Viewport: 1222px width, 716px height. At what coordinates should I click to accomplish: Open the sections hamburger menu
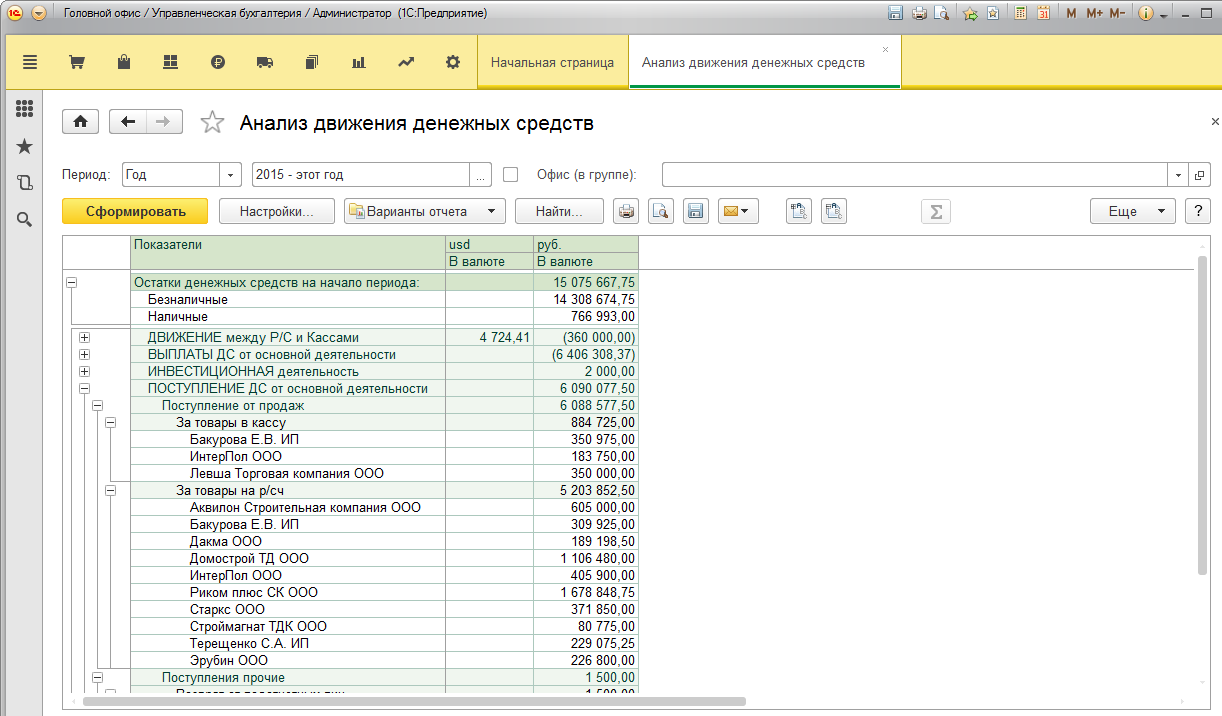click(29, 62)
